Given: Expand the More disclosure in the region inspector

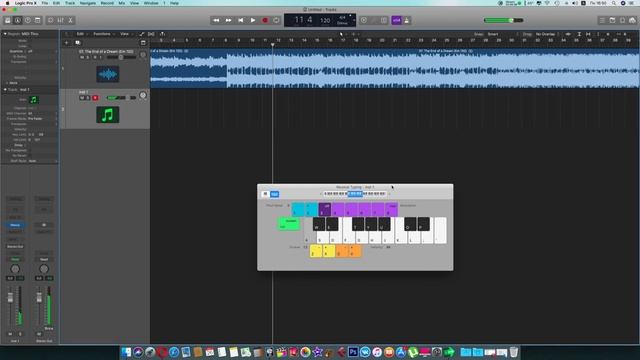Looking at the screenshot, I should (7, 83).
